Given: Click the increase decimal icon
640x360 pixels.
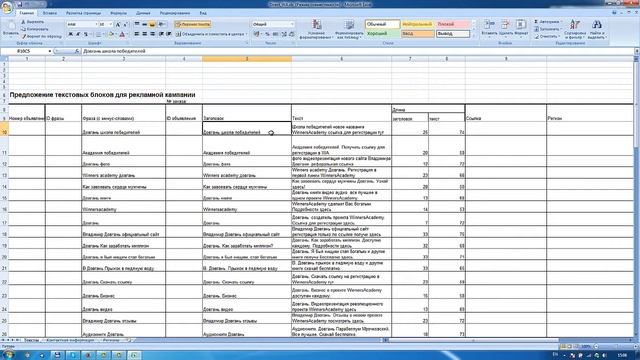Looking at the screenshot, I should [284, 34].
